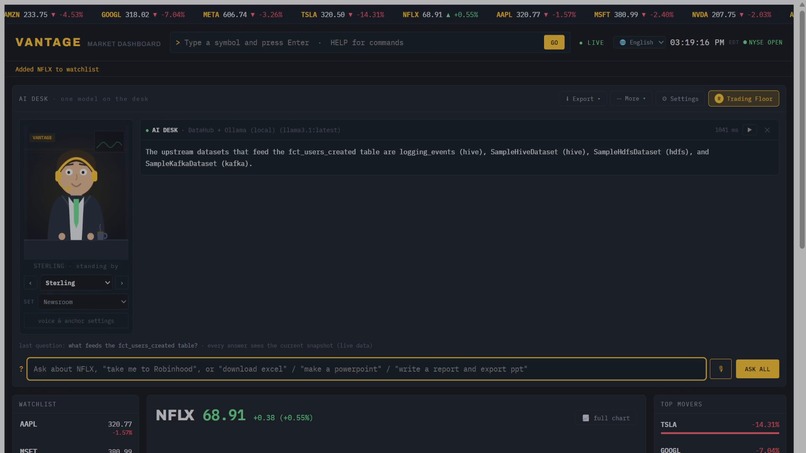
Task: Click NVDA 207.75 in the ticker tape
Action: click(731, 15)
